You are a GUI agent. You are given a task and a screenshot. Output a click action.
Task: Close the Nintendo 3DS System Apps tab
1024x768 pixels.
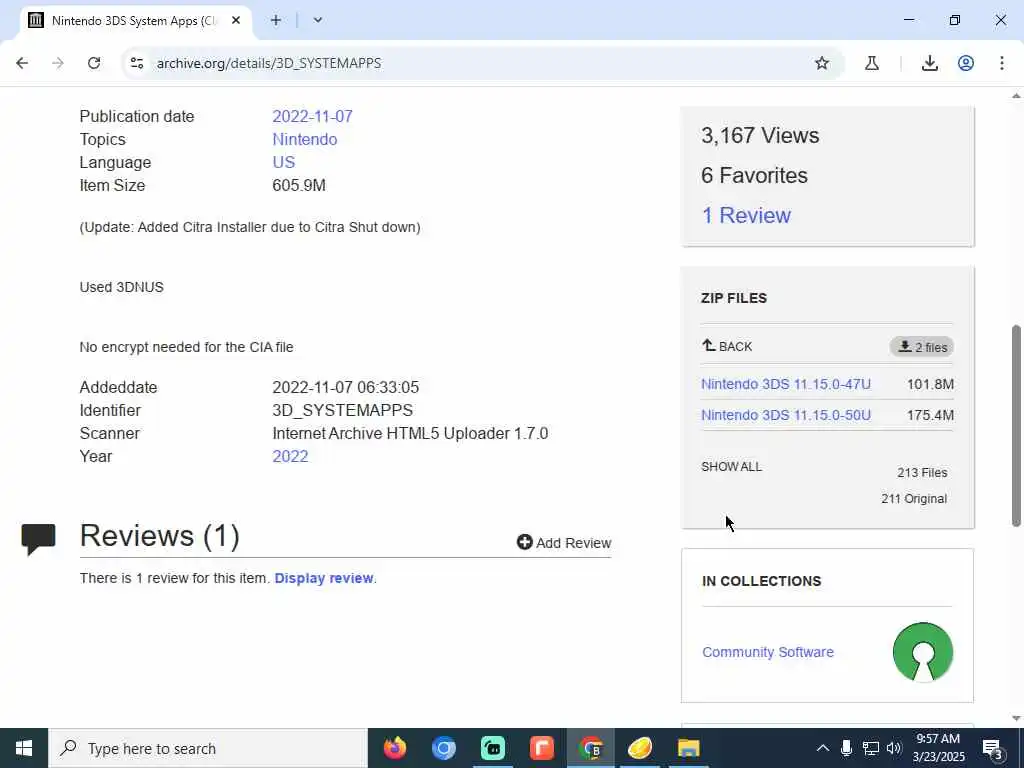(x=236, y=20)
